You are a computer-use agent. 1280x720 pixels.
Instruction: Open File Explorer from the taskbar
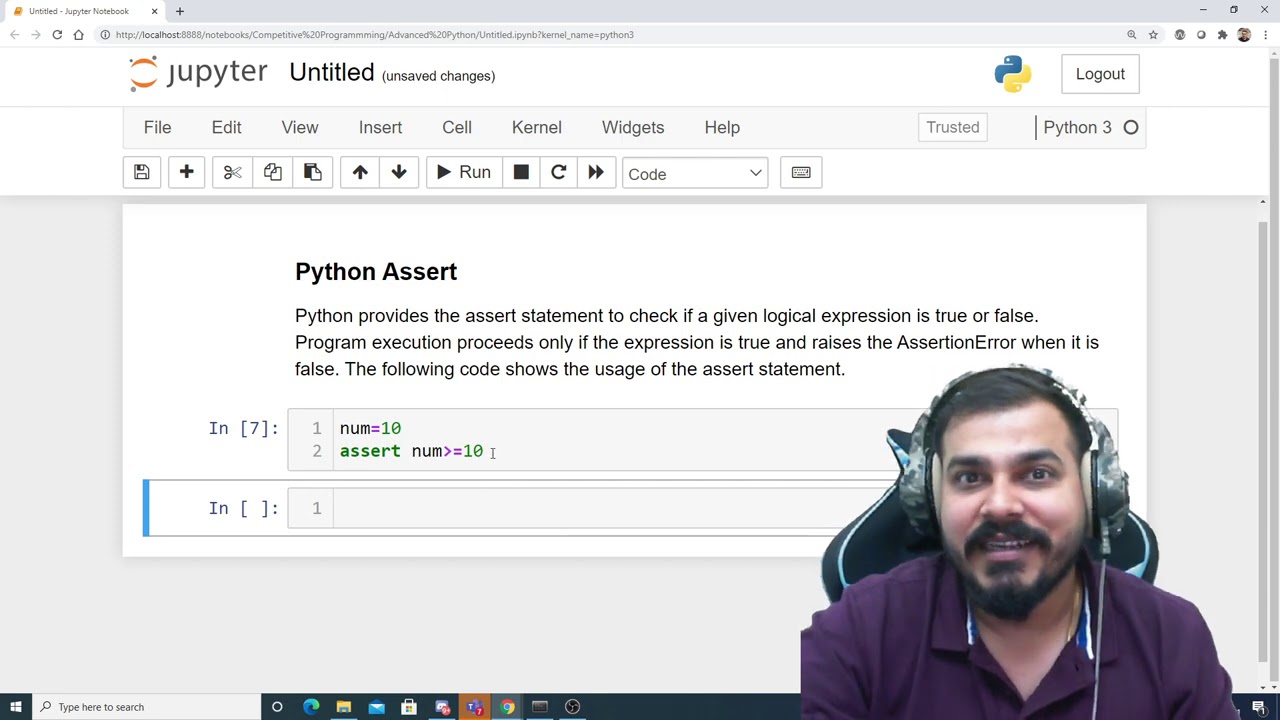(x=344, y=707)
